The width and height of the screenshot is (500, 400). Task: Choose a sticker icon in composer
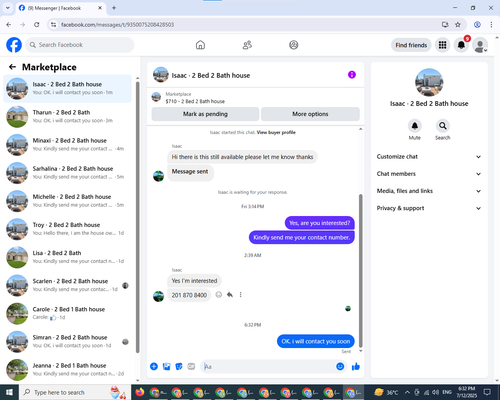click(179, 367)
